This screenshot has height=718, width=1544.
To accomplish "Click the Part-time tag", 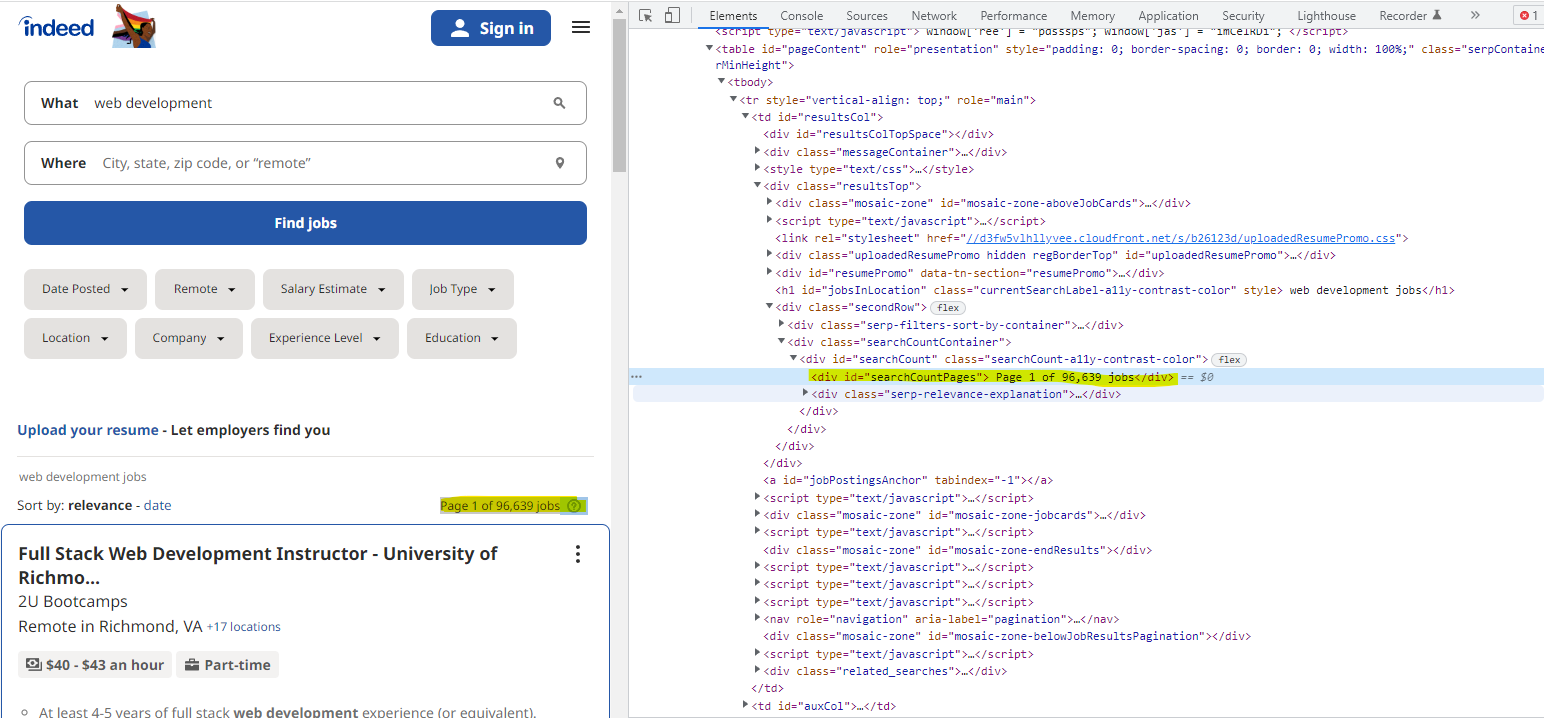I will pyautogui.click(x=227, y=665).
